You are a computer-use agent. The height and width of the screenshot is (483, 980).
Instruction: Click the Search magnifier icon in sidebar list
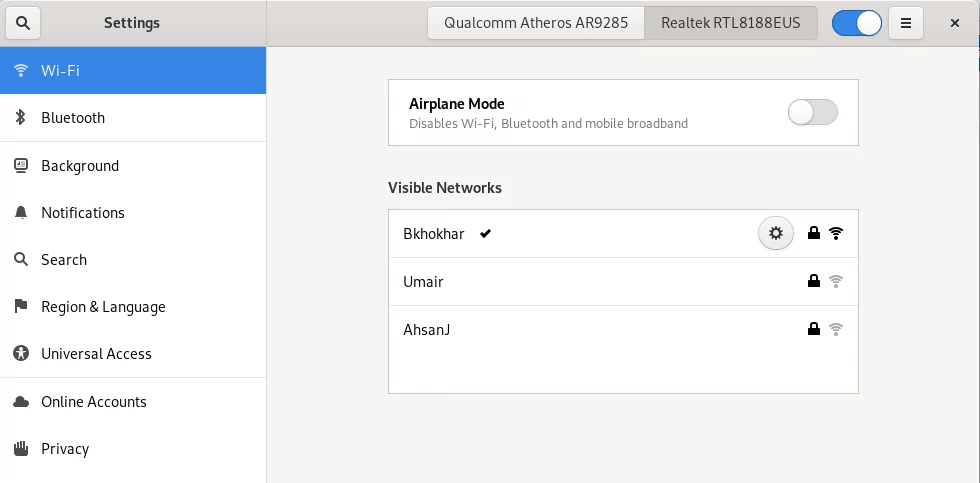click(21, 259)
